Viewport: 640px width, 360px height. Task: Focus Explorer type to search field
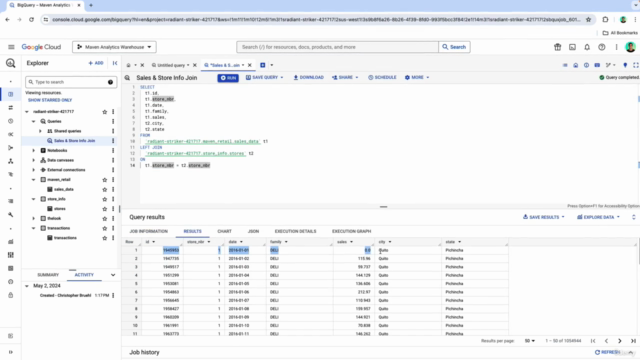pos(71,82)
